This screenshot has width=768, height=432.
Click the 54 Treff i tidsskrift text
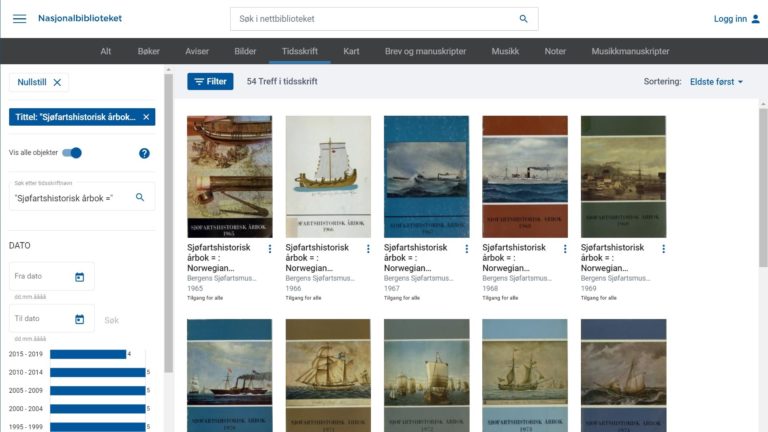pos(282,81)
